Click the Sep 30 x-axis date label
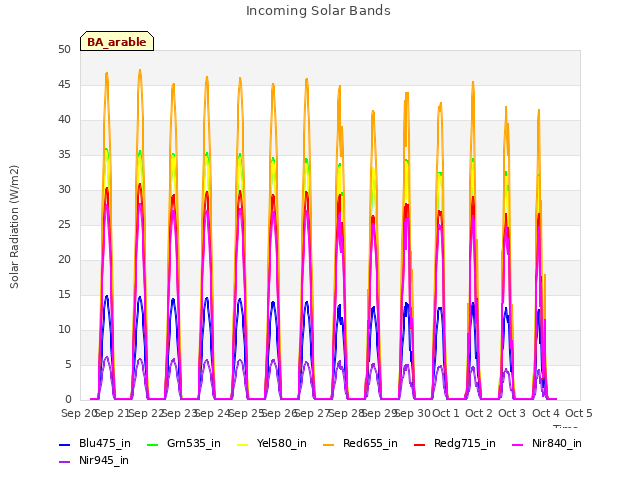Screen dimensions: 640x480 point(412,413)
